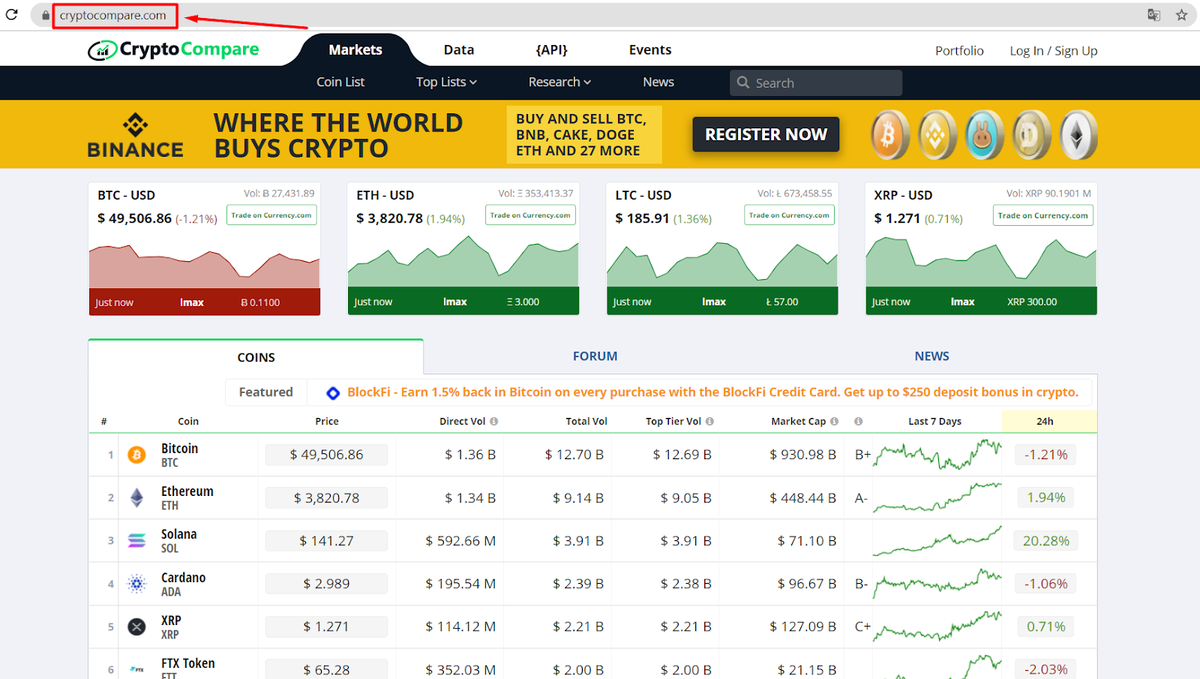Viewport: 1200px width, 679px height.
Task: Click the Featured label
Action: click(266, 392)
